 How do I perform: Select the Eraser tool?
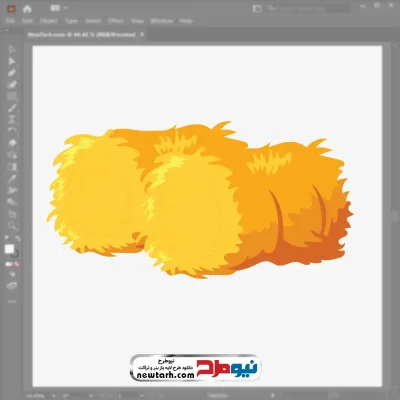point(12,143)
